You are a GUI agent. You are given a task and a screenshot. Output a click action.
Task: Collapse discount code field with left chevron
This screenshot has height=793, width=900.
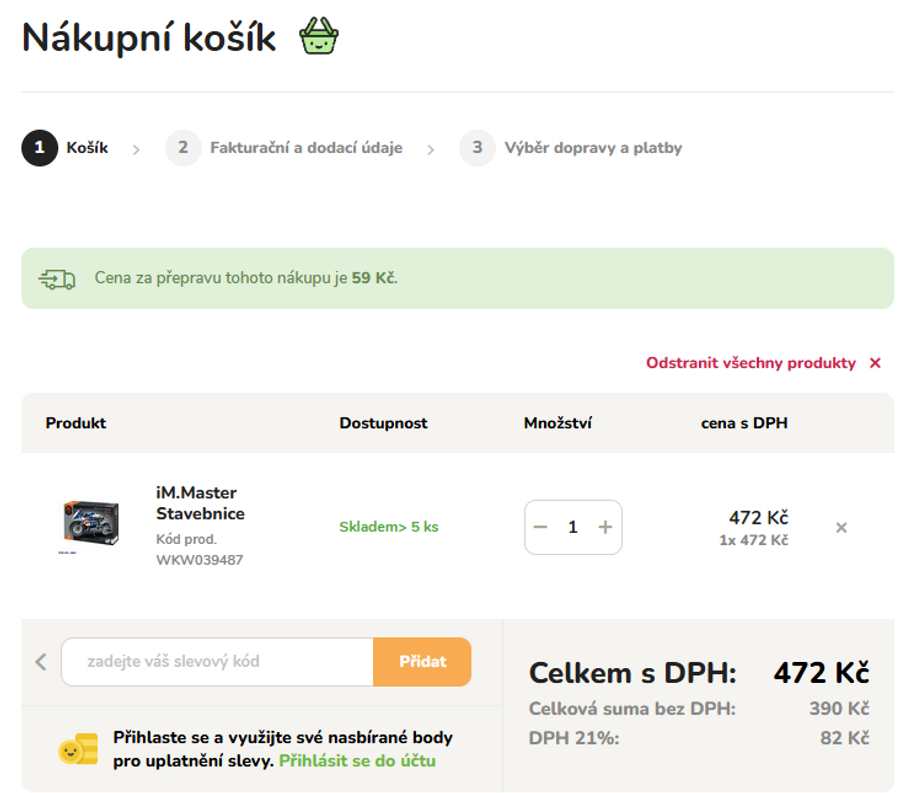tap(41, 662)
